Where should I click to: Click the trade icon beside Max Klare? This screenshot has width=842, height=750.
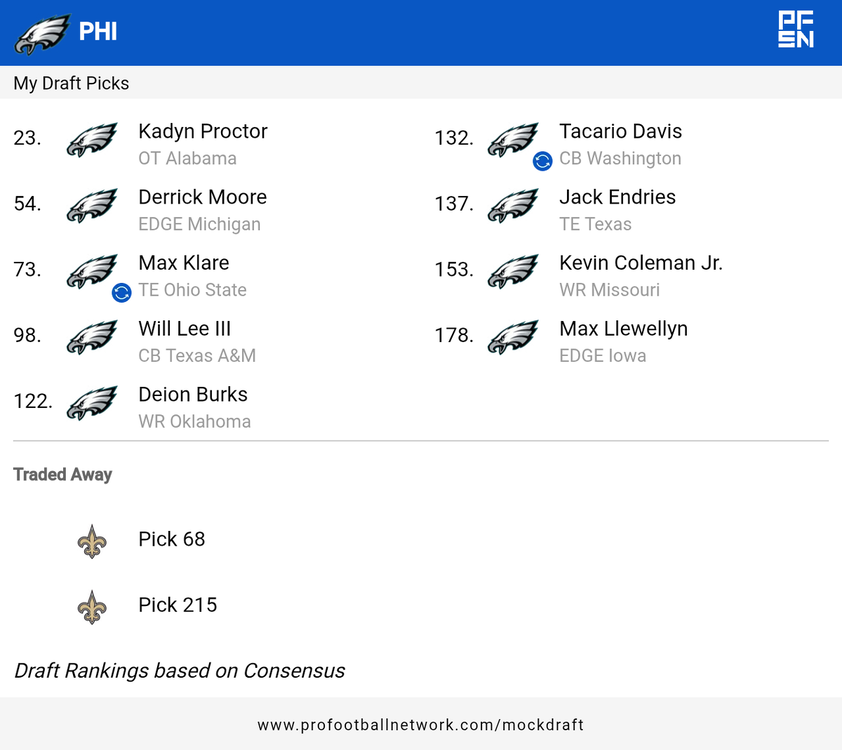coord(121,292)
